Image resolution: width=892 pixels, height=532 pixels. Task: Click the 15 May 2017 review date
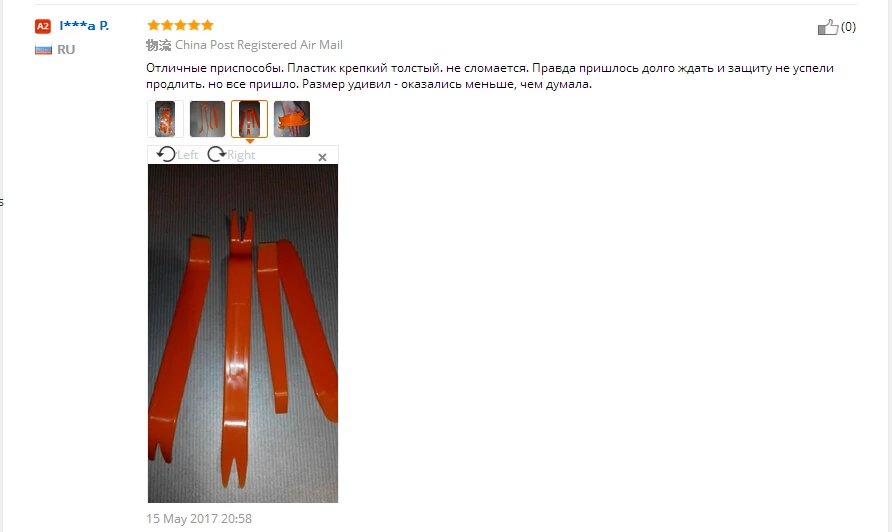[x=199, y=518]
